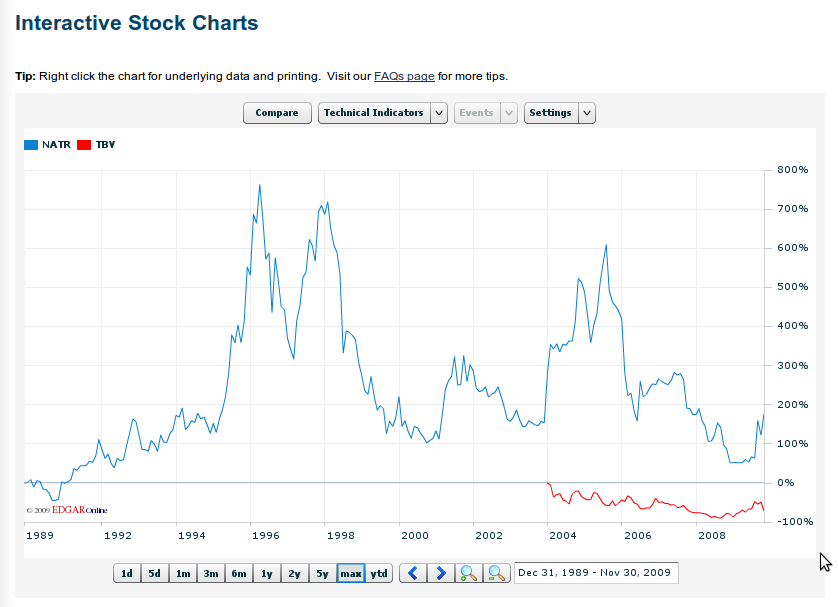Click the 800% axis label

point(793,170)
